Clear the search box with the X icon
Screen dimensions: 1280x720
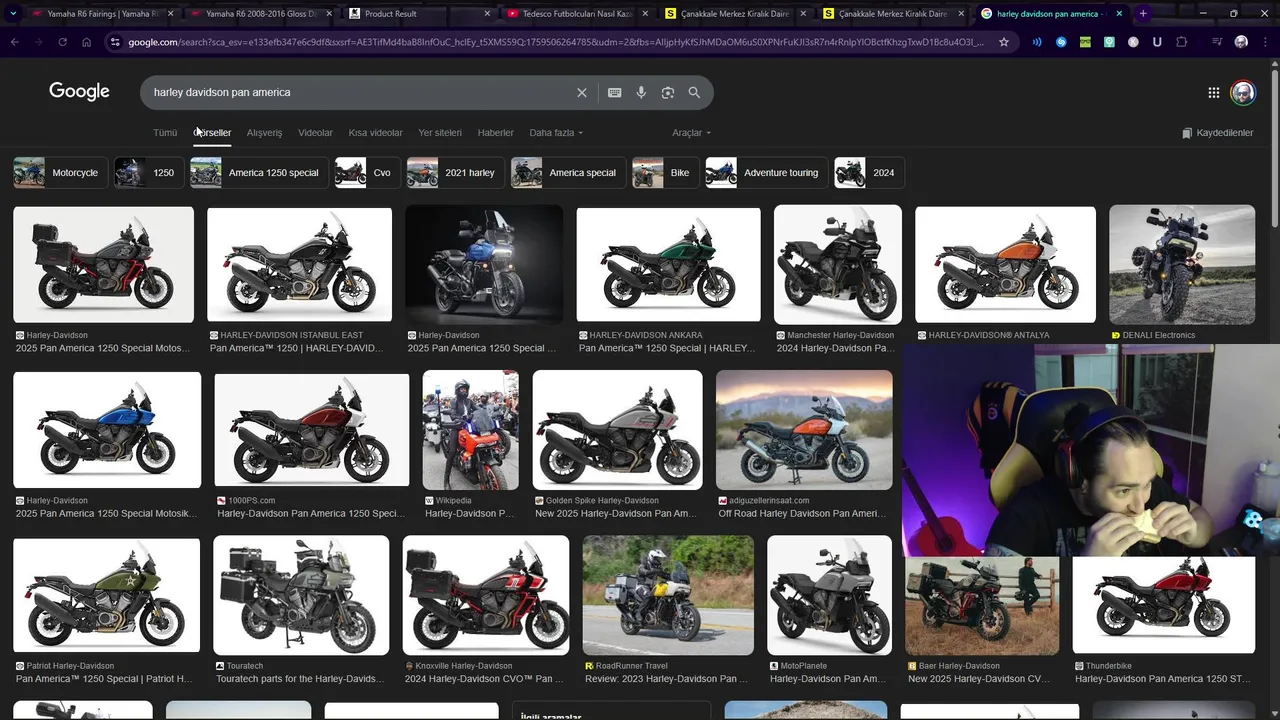point(582,92)
